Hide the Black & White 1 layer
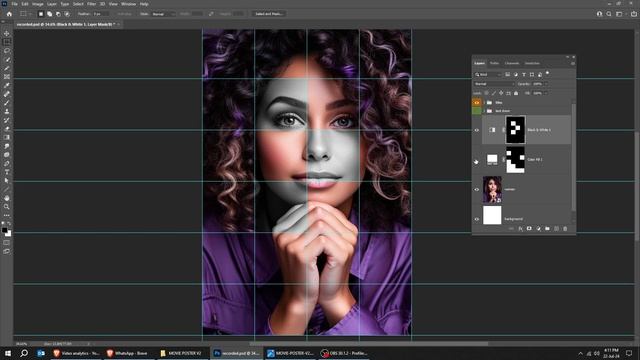Screen dimensions: 640x360 [476, 130]
